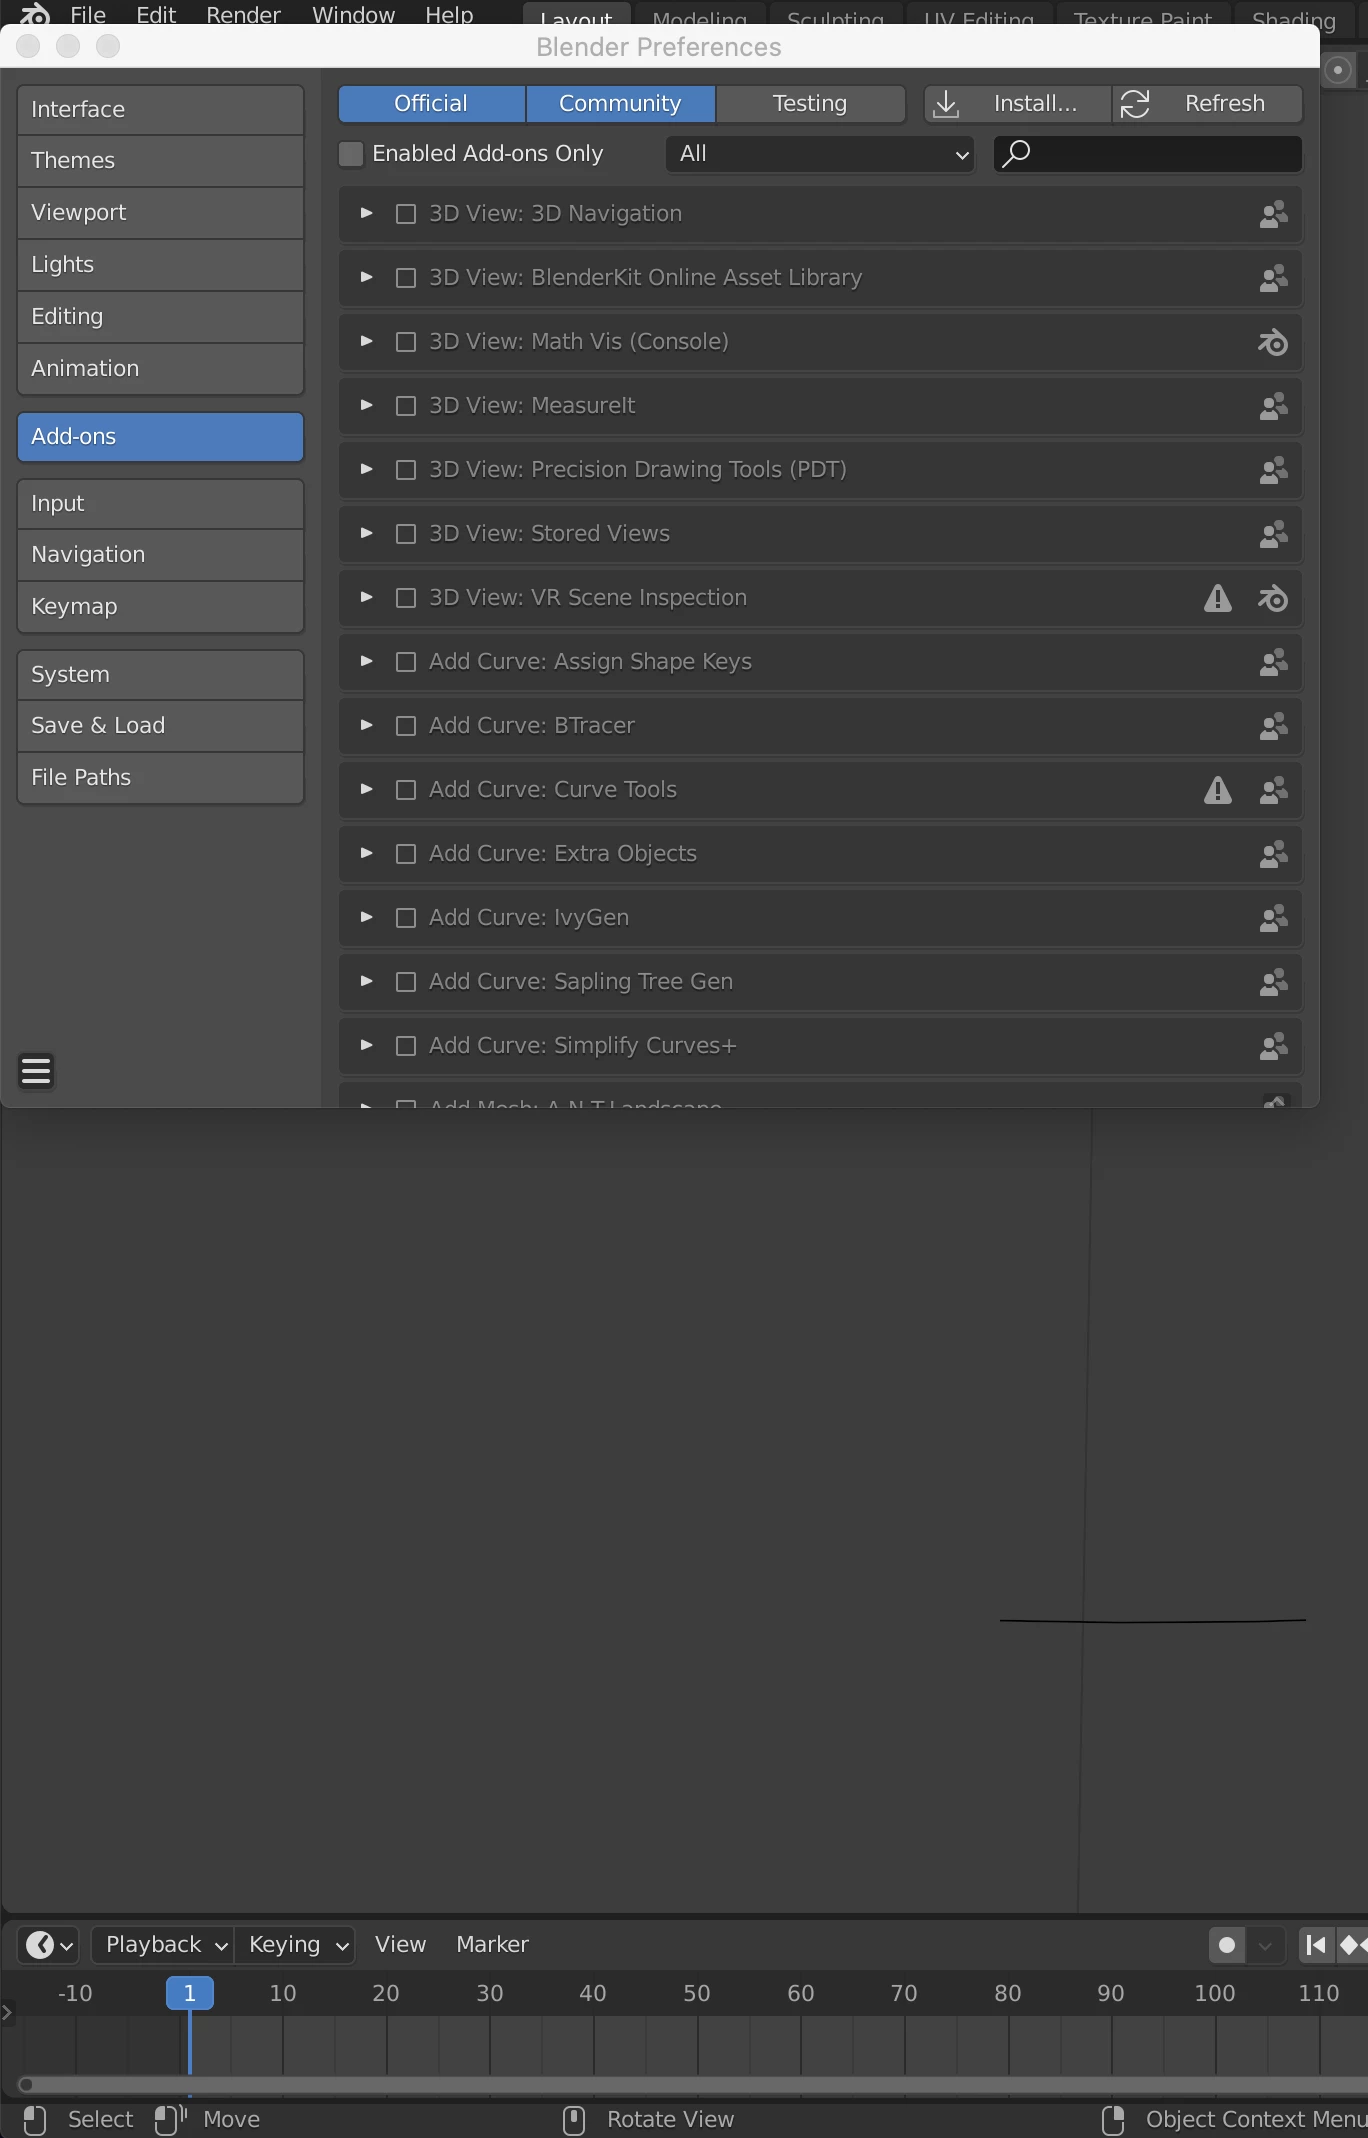Image resolution: width=1368 pixels, height=2138 pixels.
Task: Open the Keying dropdown in timeline
Action: pos(294,1945)
